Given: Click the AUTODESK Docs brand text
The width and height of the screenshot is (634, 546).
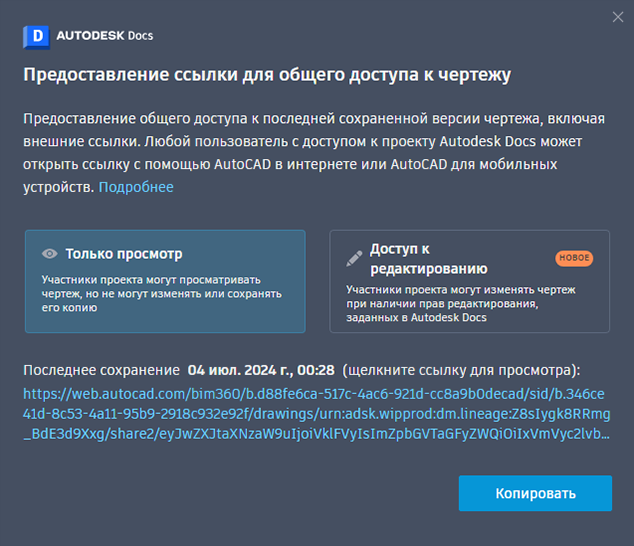Looking at the screenshot, I should 105,36.
